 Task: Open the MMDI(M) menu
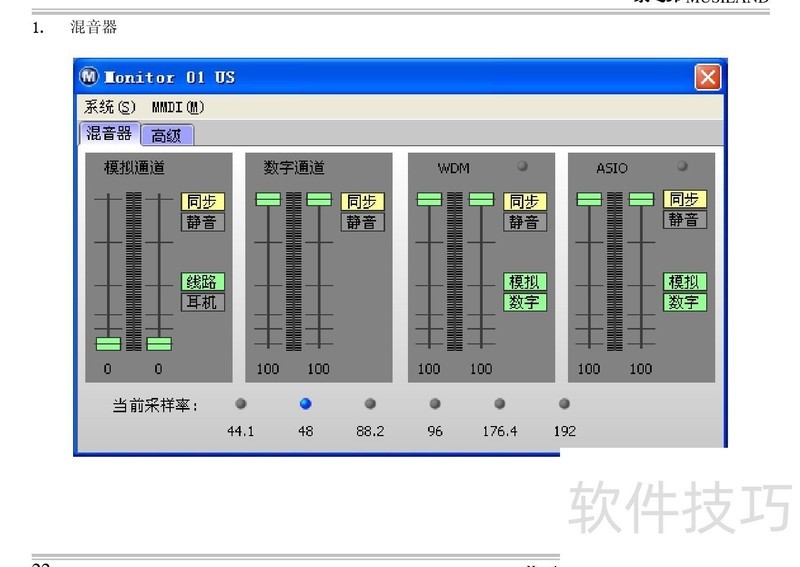(x=177, y=107)
